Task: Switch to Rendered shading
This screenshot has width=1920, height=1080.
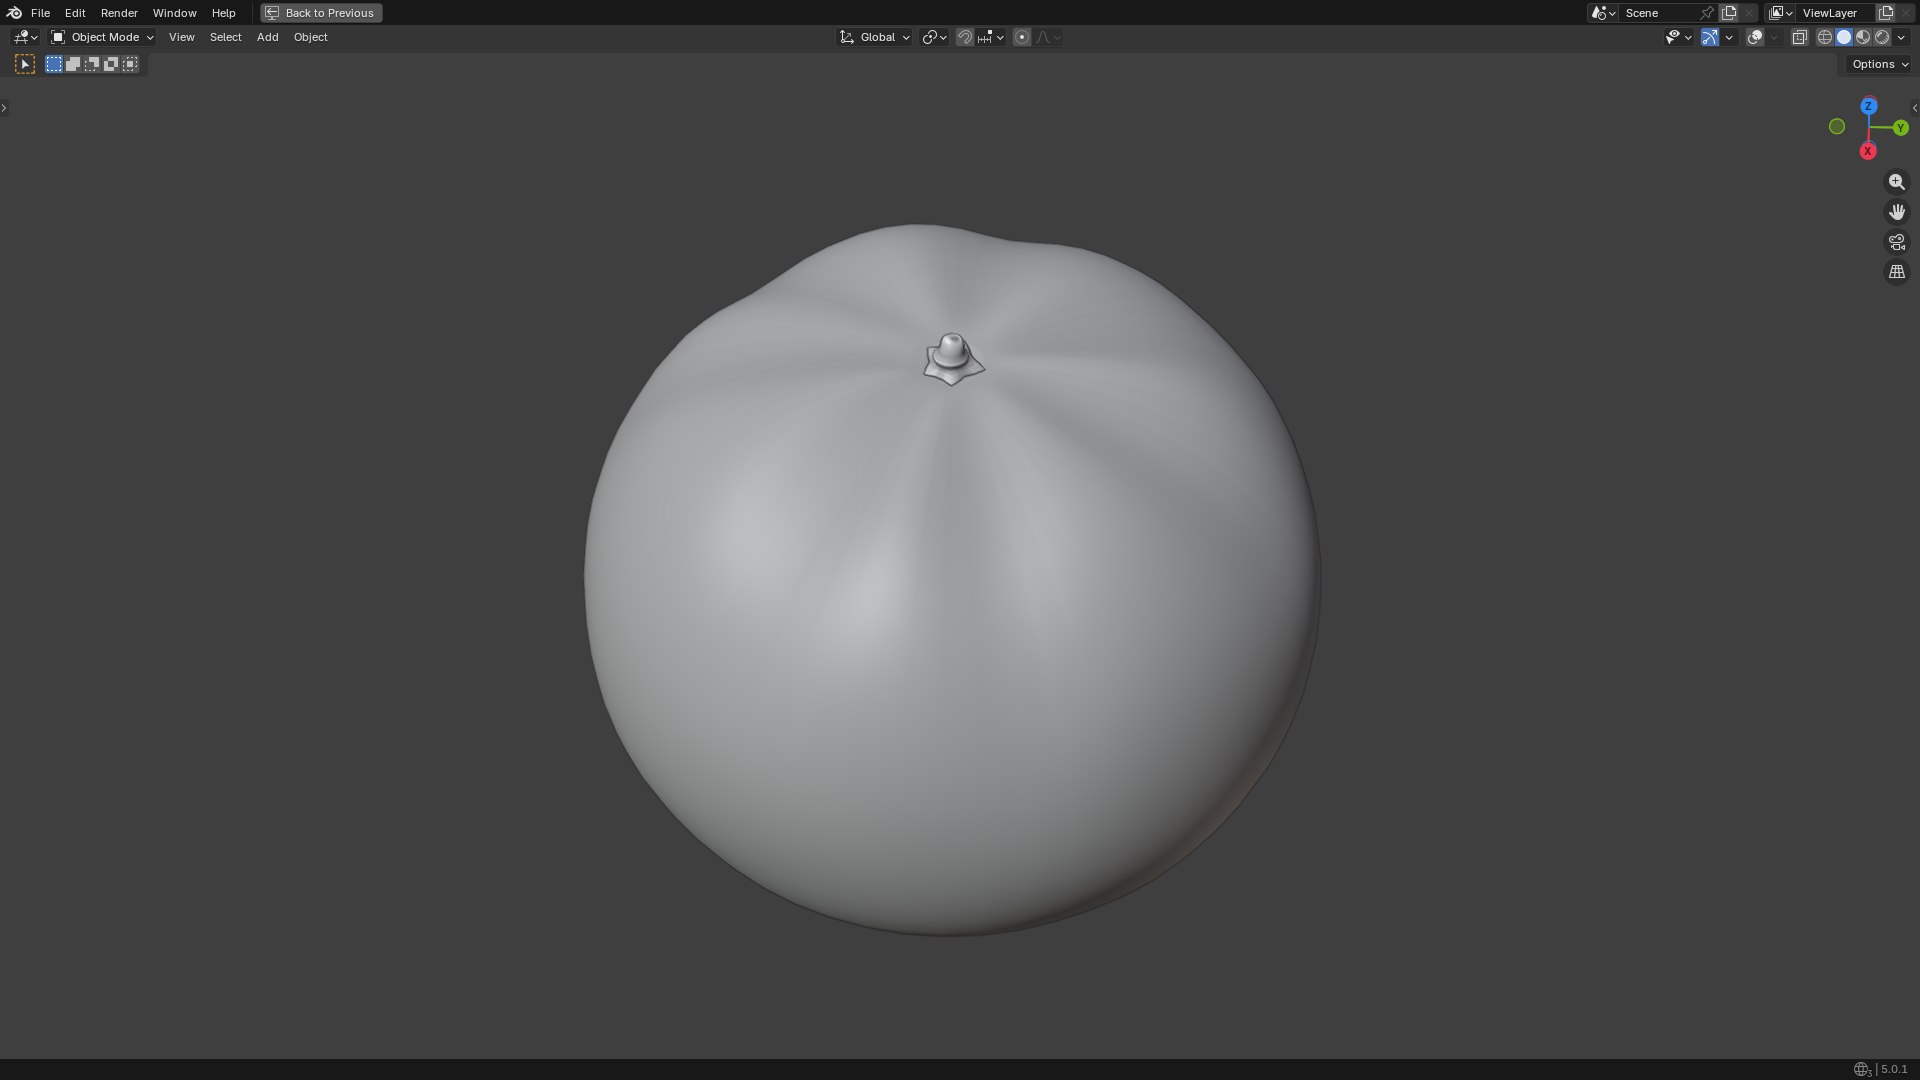Action: pyautogui.click(x=1882, y=37)
